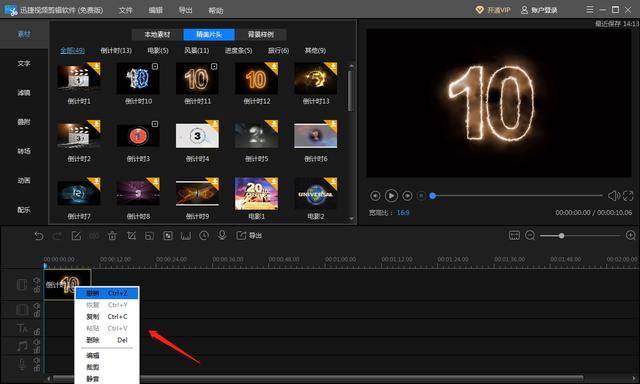The height and width of the screenshot is (384, 640).
Task: Click the microphone voiceover icon in the toolbar
Action: coord(222,235)
